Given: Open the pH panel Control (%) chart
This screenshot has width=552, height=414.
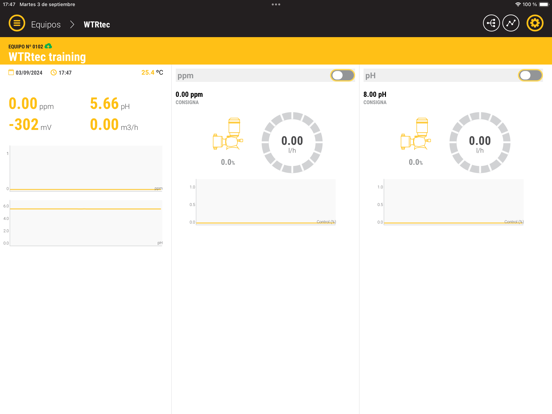Looking at the screenshot, I should click(x=453, y=202).
